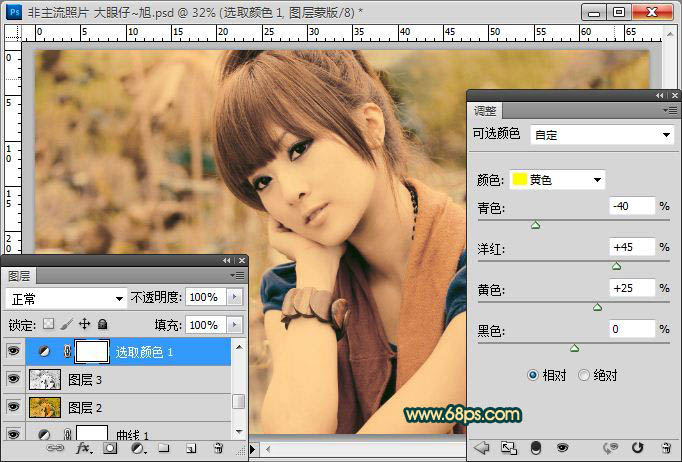Select the 调整 panel tab
Image resolution: width=682 pixels, height=462 pixels.
(486, 110)
